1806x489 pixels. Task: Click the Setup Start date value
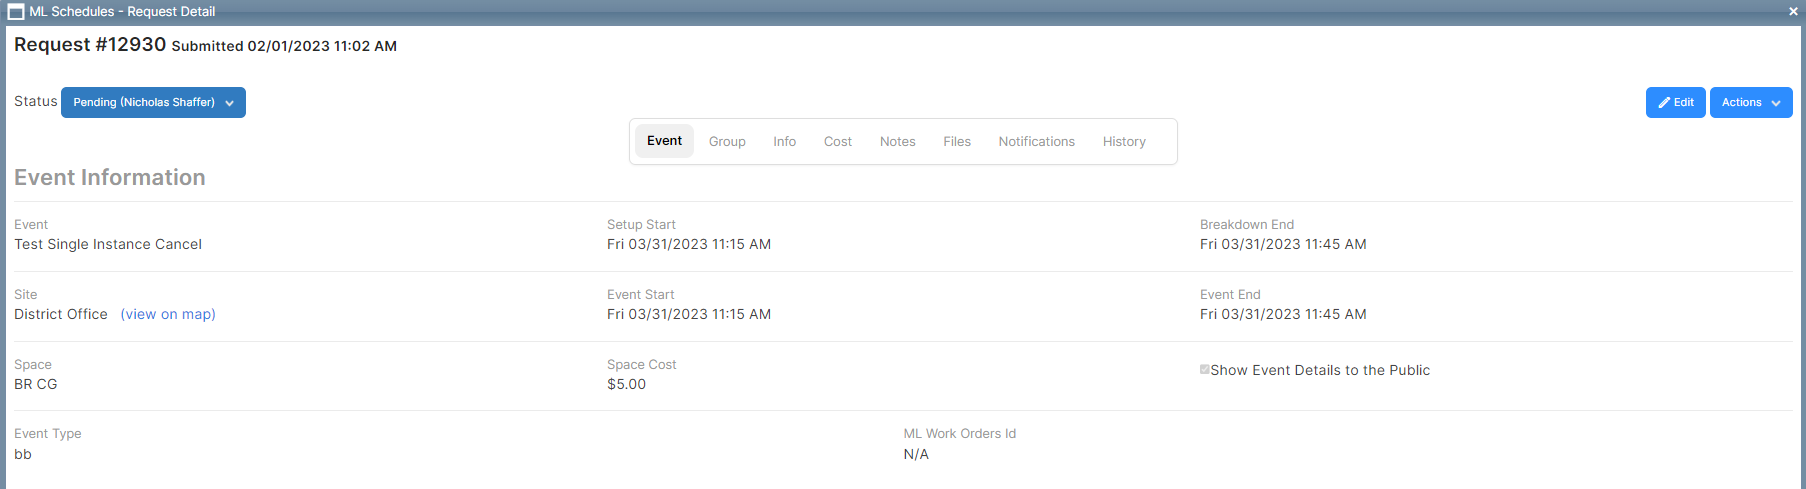click(x=689, y=244)
